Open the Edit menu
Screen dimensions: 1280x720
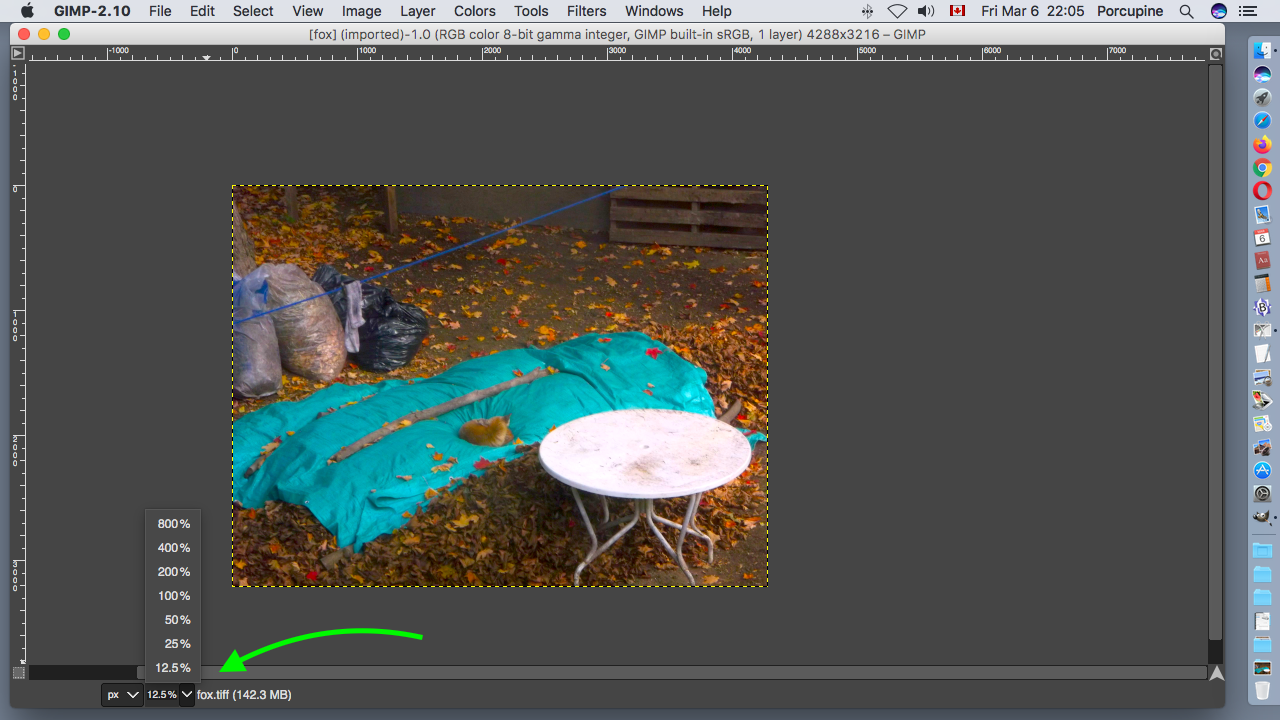[x=202, y=11]
